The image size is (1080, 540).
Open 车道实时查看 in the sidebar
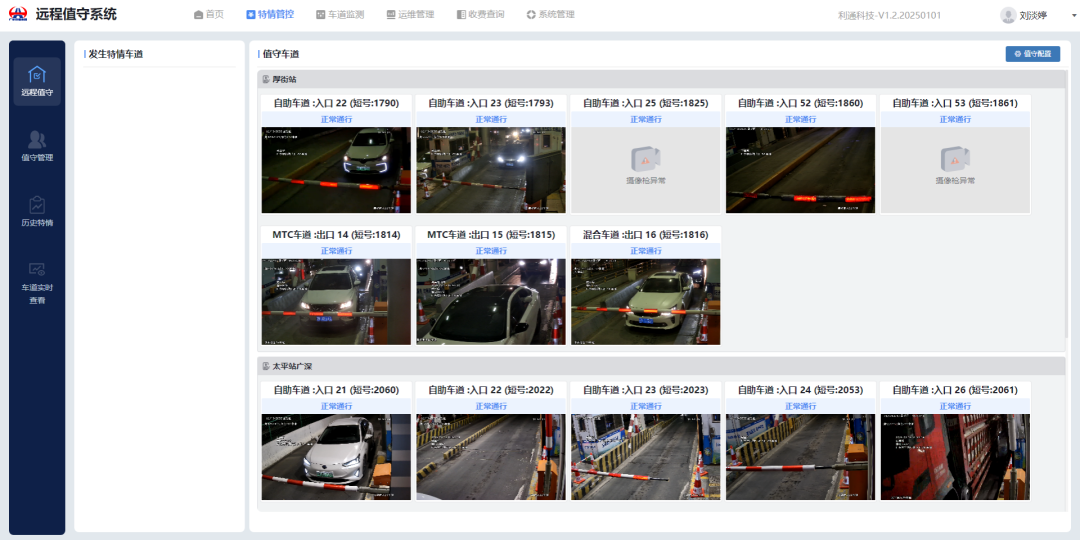click(x=37, y=282)
